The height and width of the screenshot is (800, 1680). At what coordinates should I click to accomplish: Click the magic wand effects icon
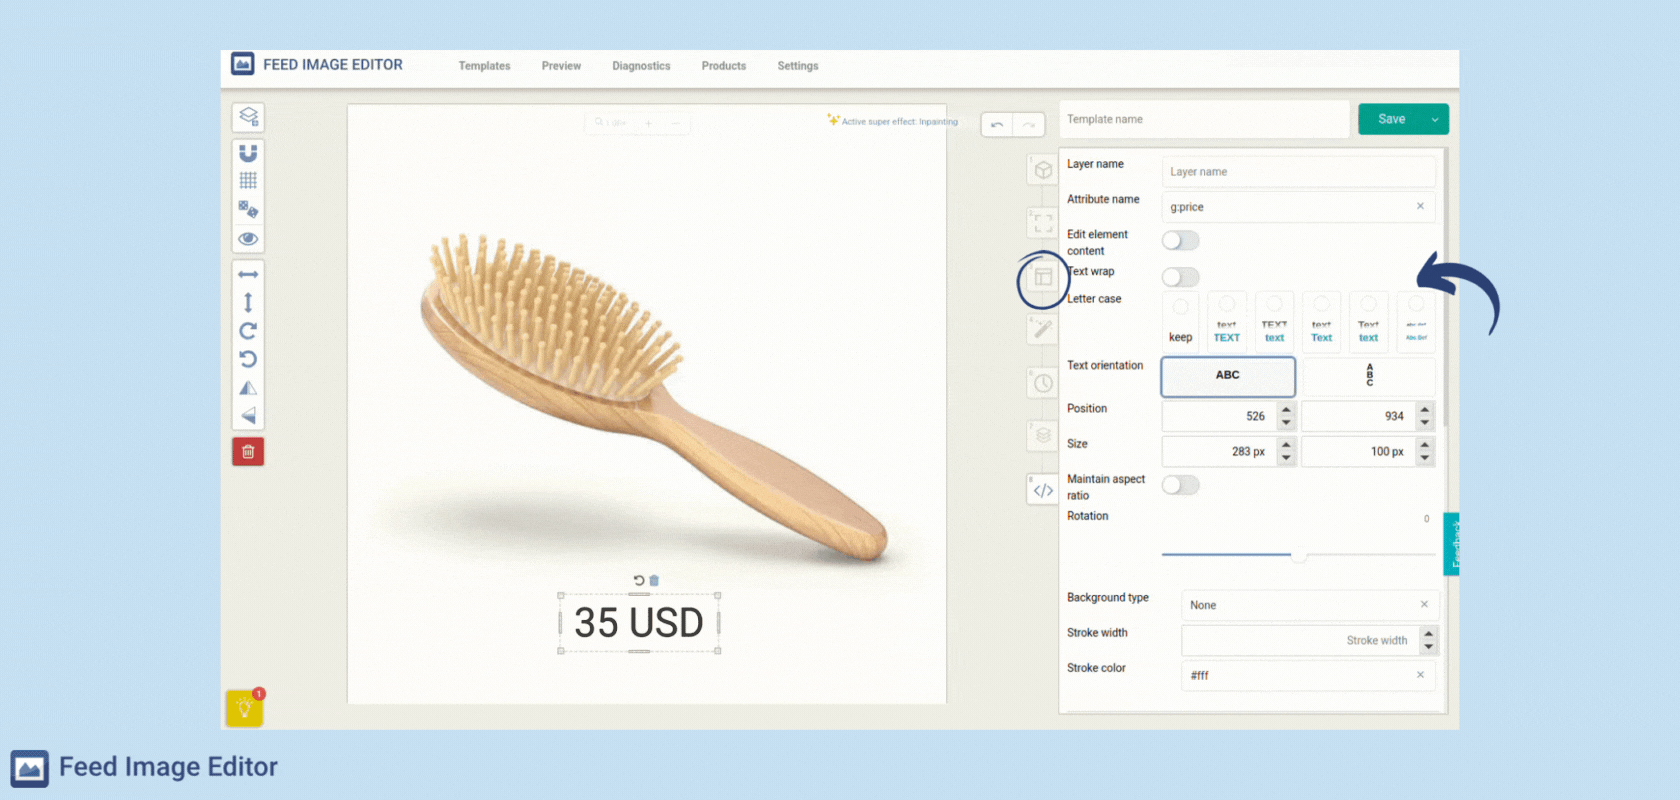(x=1043, y=328)
